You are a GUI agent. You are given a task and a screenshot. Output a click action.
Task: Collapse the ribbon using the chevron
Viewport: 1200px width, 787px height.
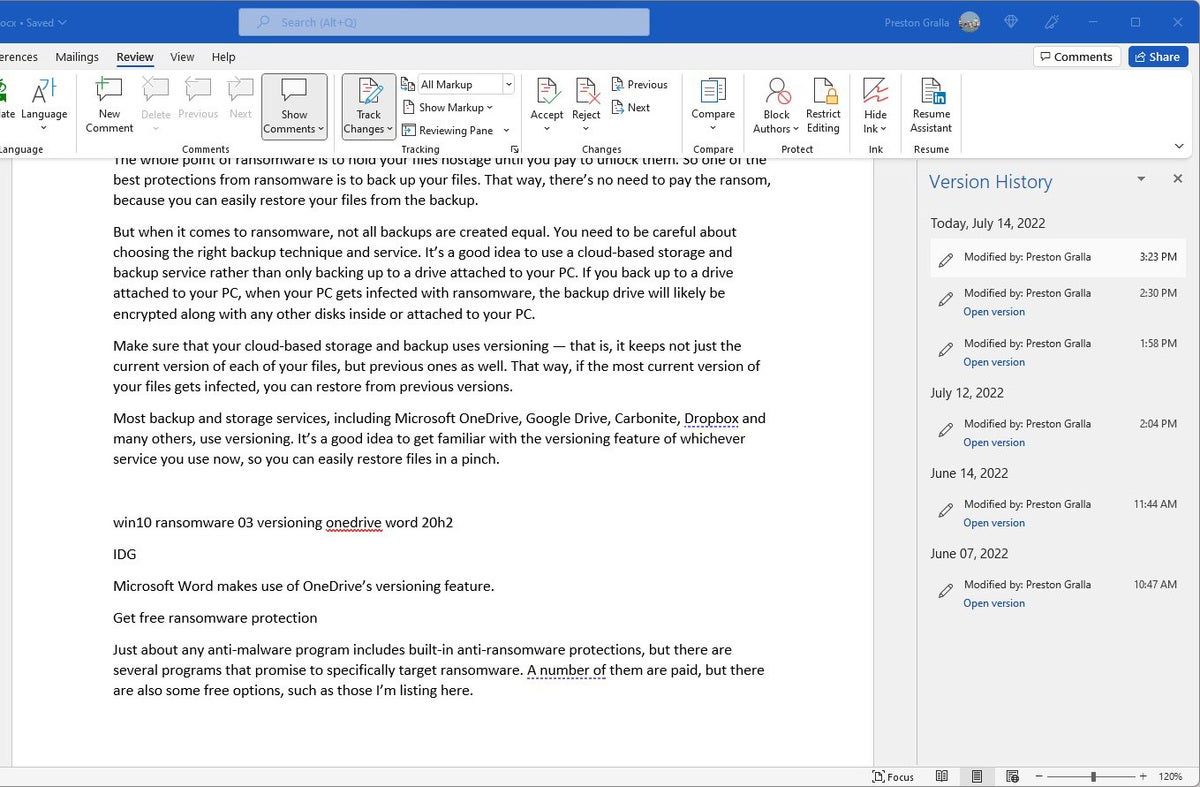click(x=1180, y=146)
